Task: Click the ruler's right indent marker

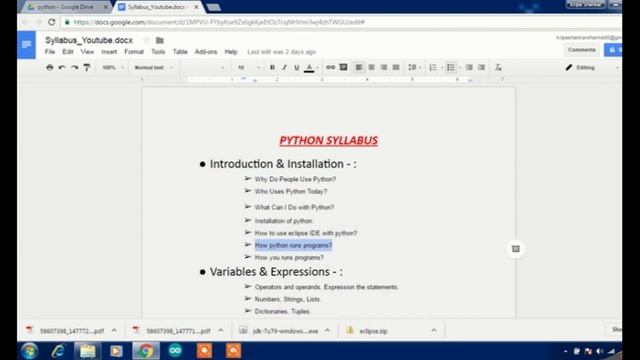Action: point(470,81)
